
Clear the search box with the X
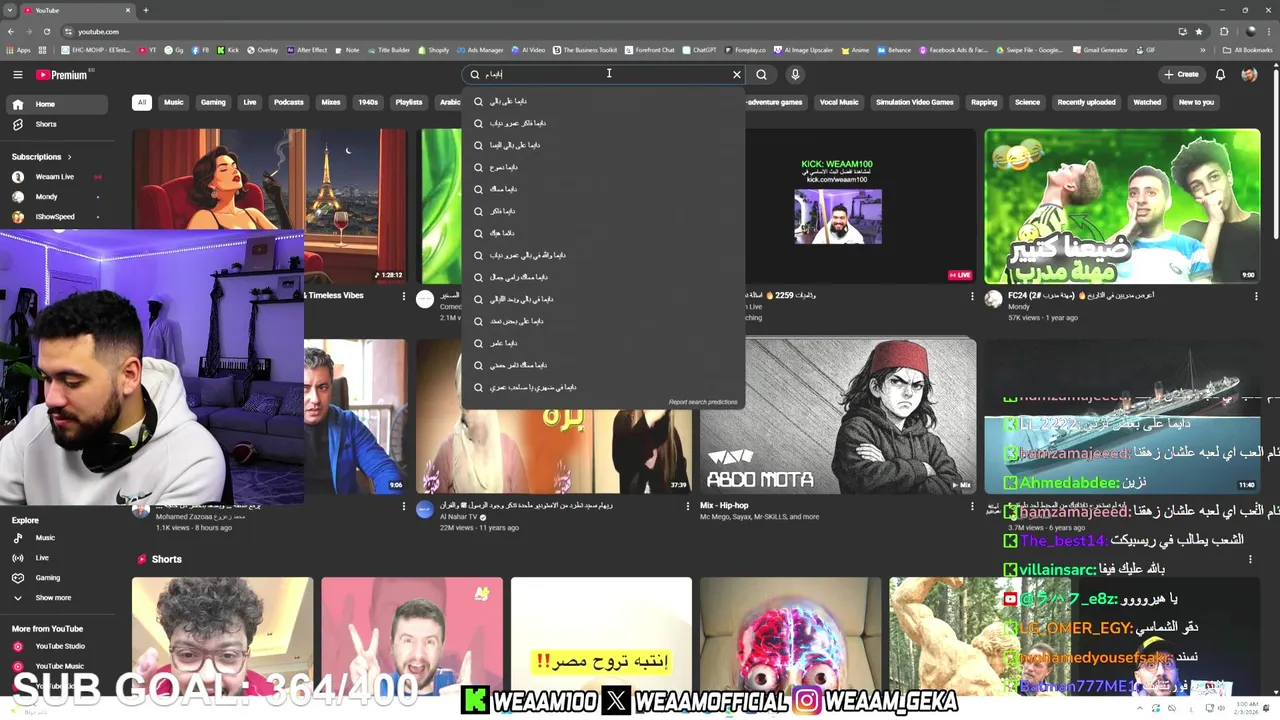click(x=737, y=75)
